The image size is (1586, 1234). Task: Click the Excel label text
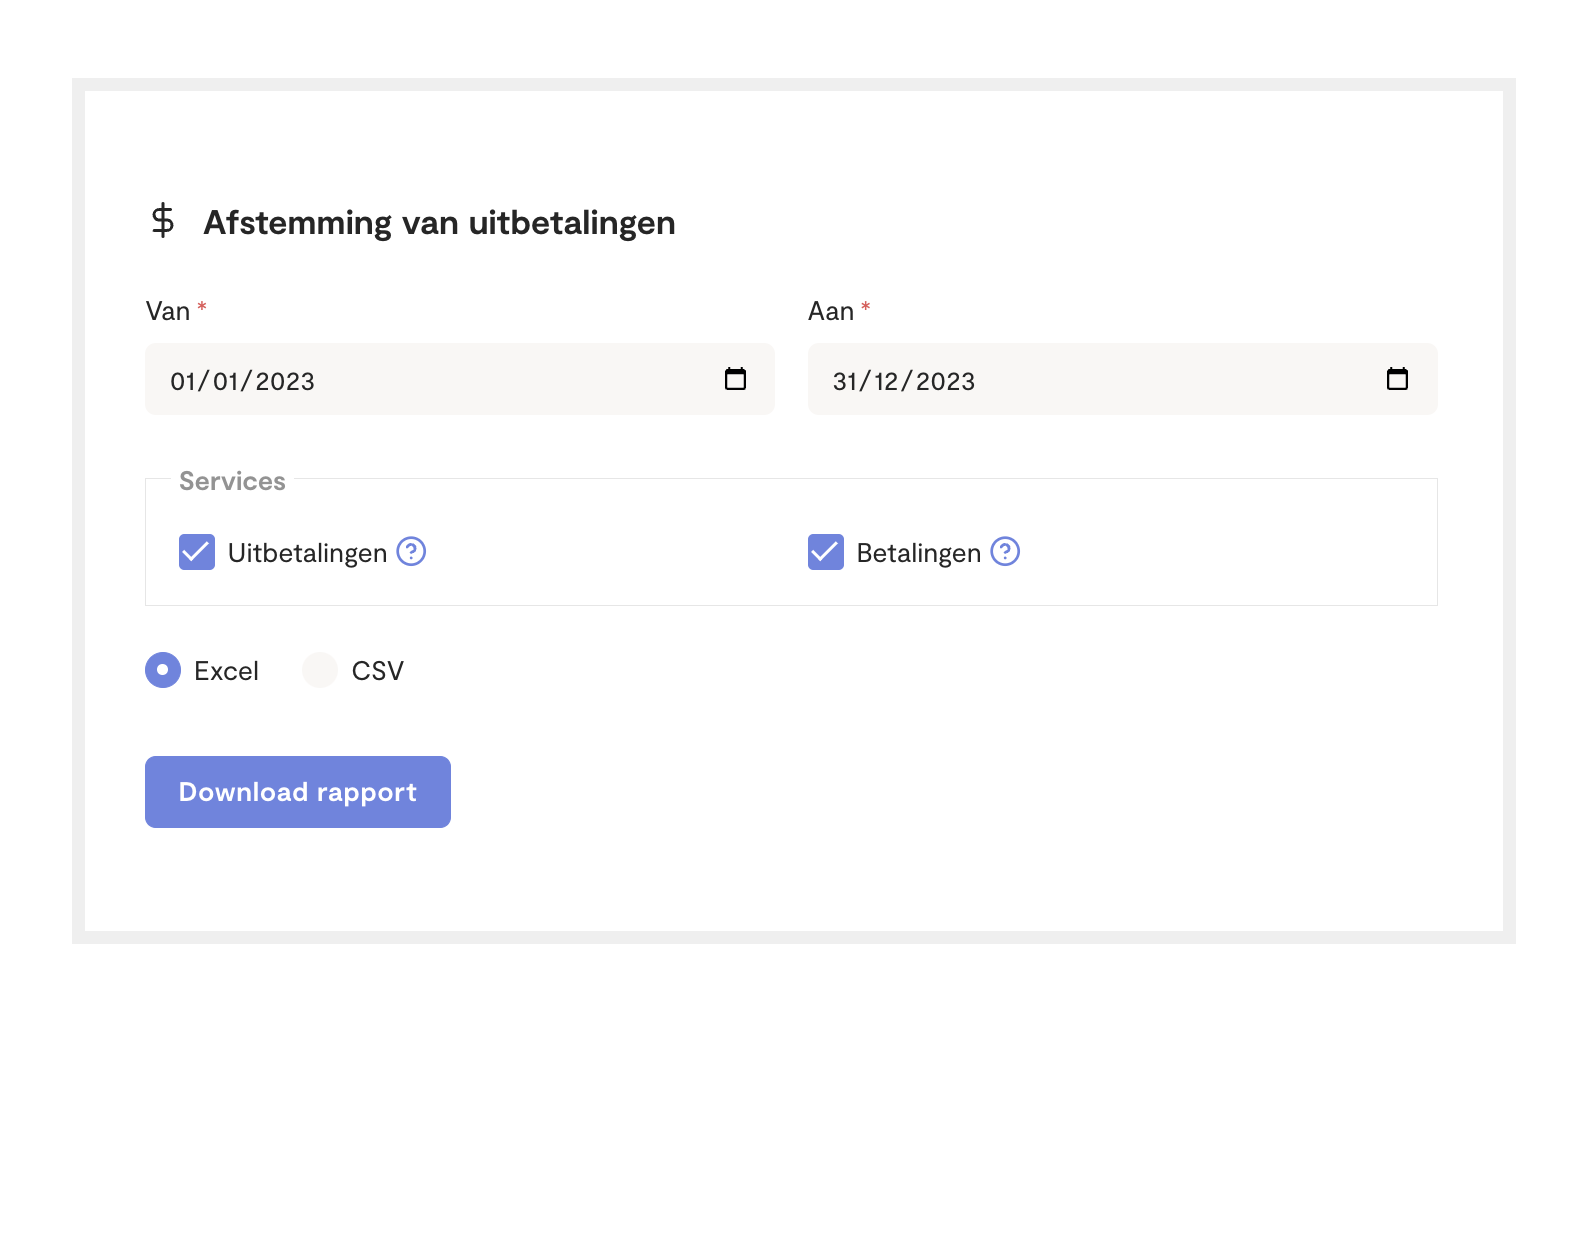[x=226, y=671]
